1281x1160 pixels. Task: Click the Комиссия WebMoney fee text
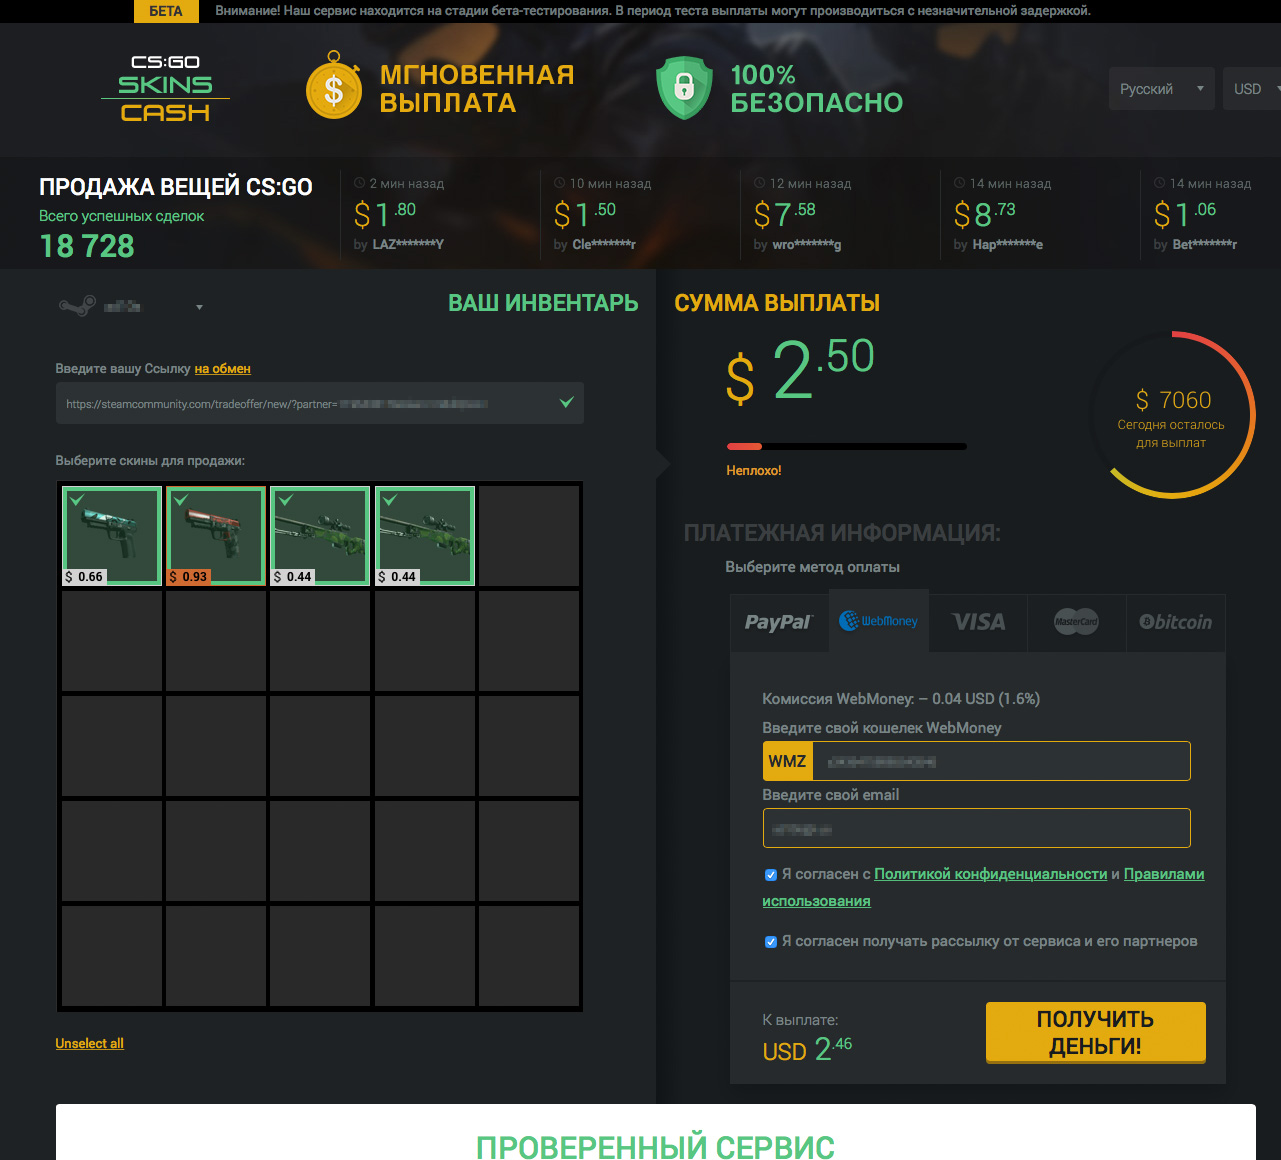[x=901, y=699]
